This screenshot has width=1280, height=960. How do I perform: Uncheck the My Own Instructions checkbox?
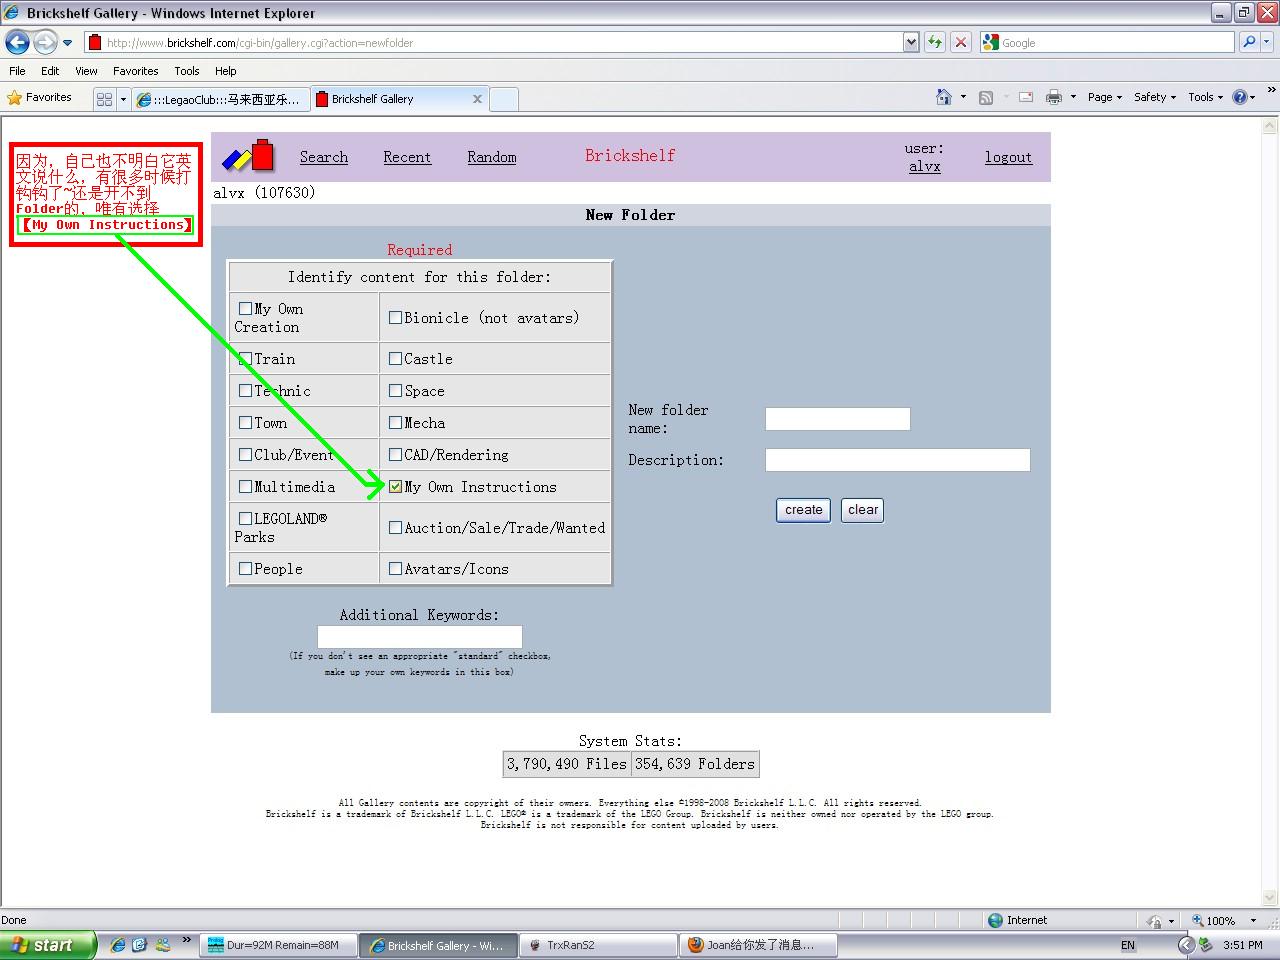(395, 487)
